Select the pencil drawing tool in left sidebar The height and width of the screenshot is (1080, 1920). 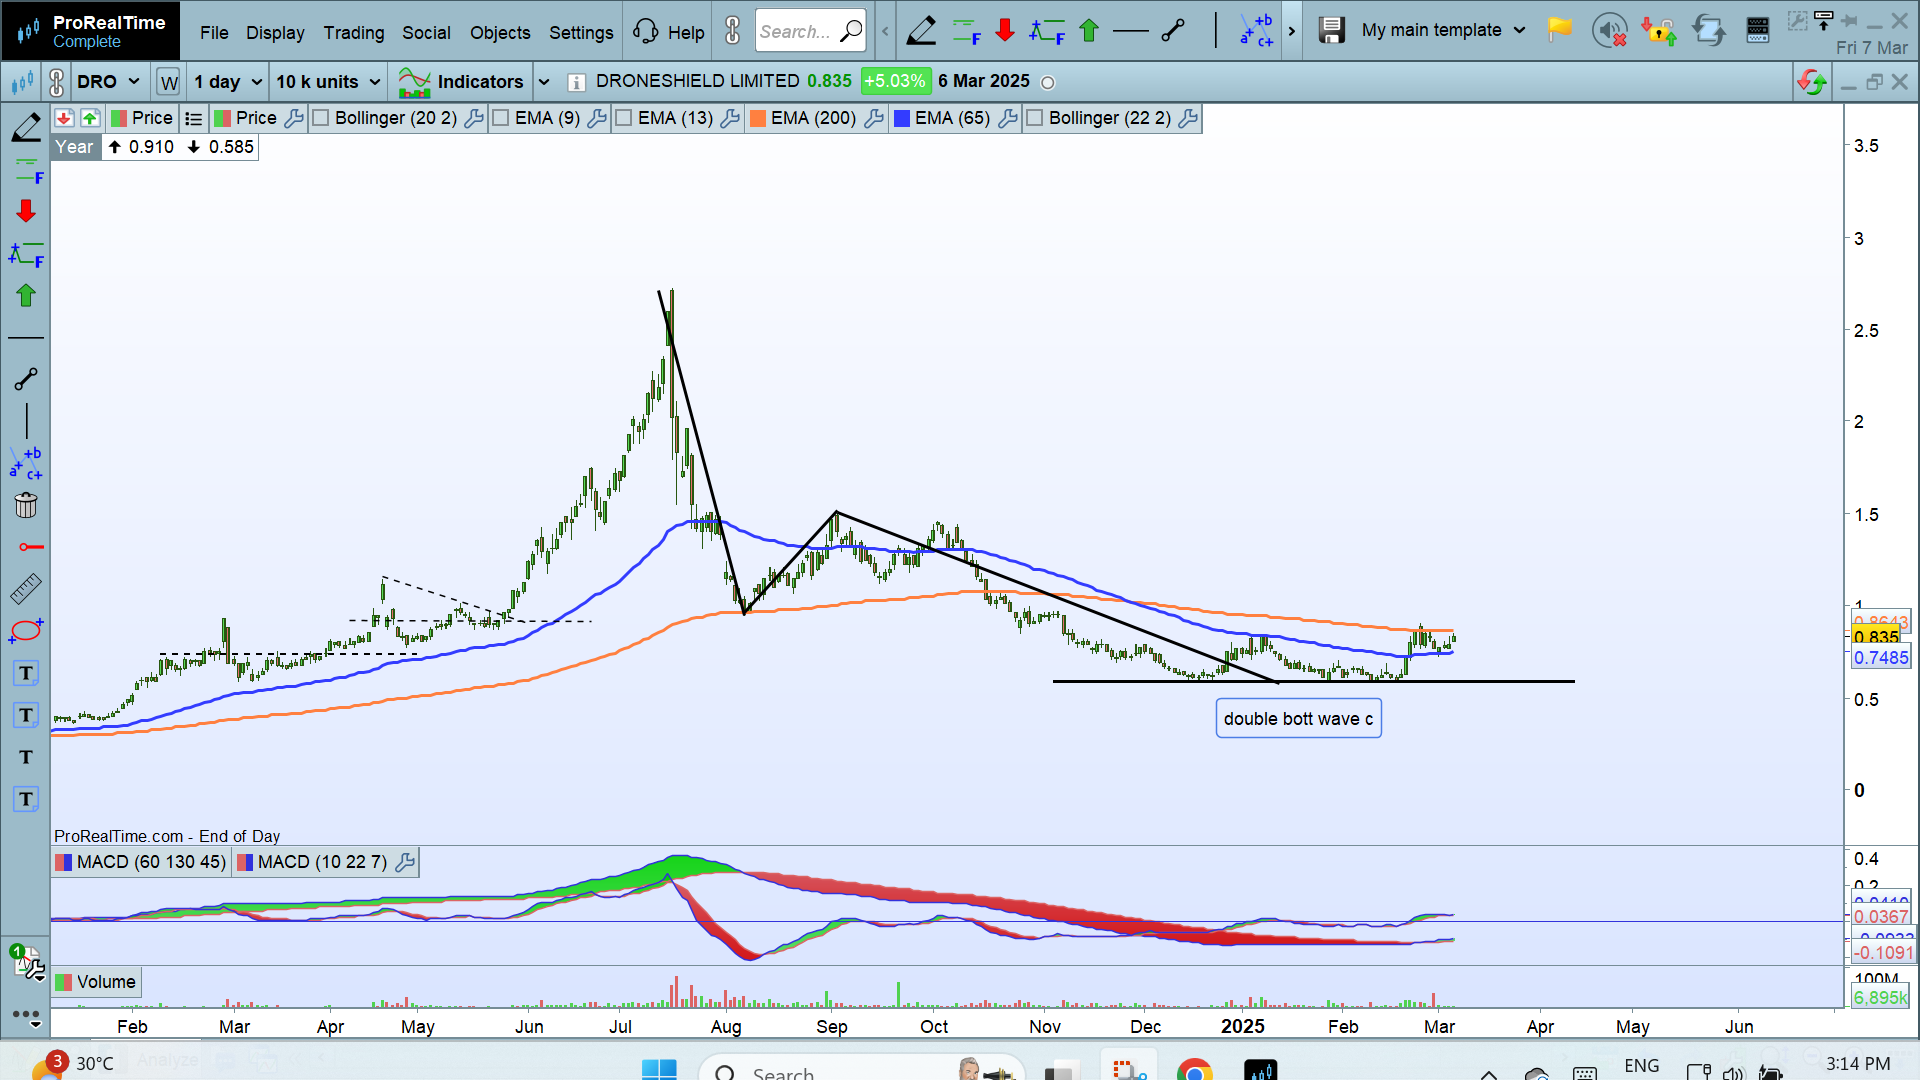pos(26,128)
